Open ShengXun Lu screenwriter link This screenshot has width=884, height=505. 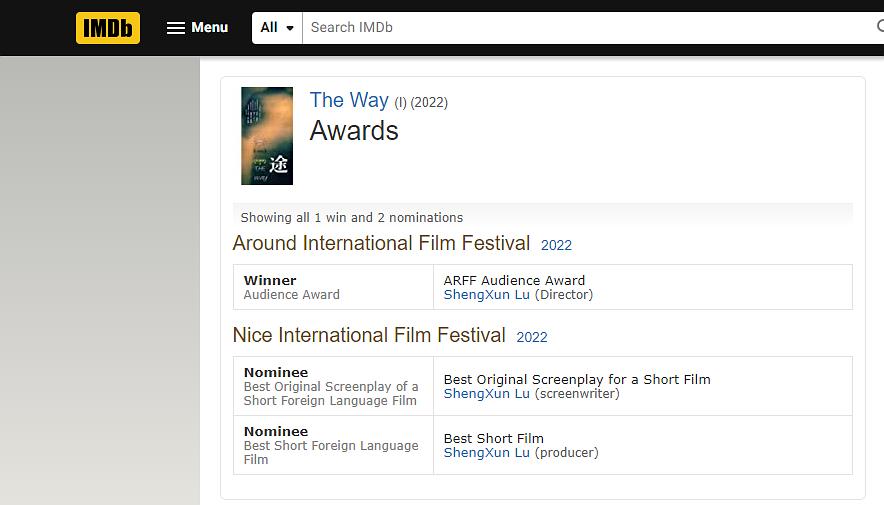pos(487,394)
